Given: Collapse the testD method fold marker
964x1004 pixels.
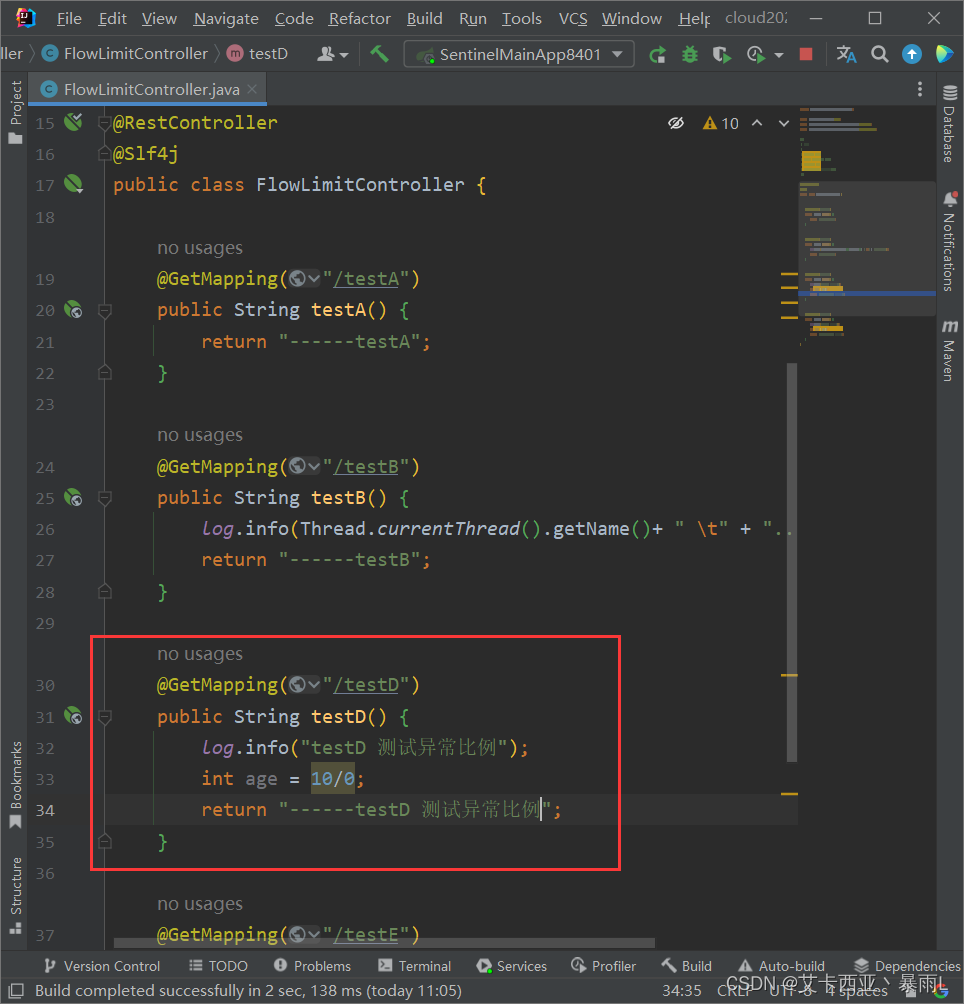Looking at the screenshot, I should click(x=105, y=717).
